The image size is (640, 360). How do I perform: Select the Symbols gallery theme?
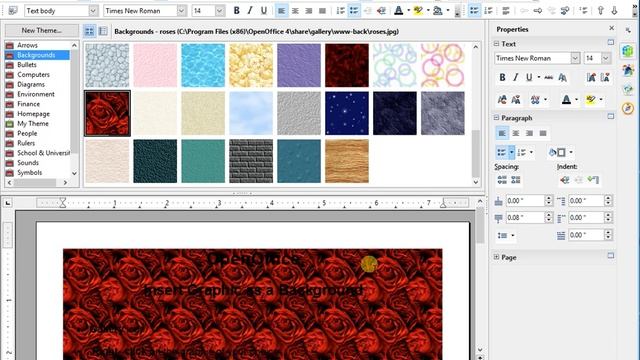(x=29, y=172)
